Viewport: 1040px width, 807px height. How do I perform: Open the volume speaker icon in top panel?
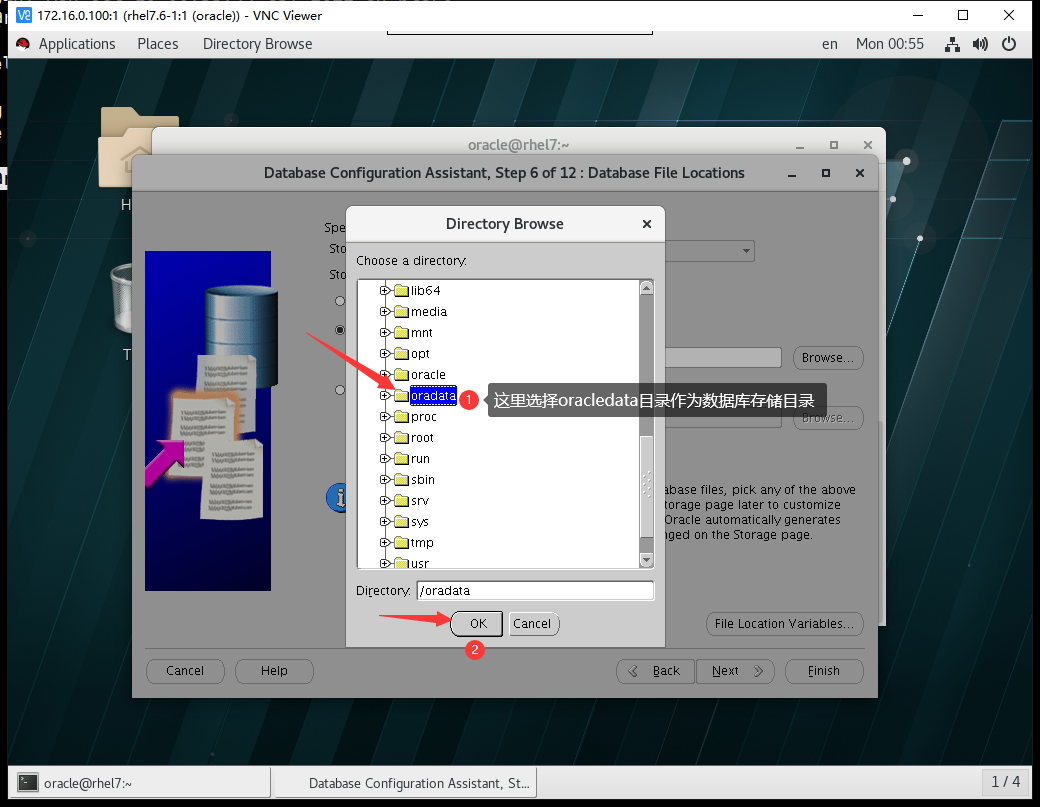click(980, 44)
